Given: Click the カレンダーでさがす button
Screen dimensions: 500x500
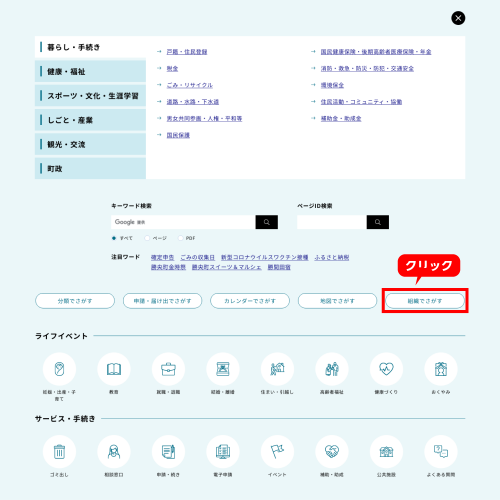Looking at the screenshot, I should point(250,301).
